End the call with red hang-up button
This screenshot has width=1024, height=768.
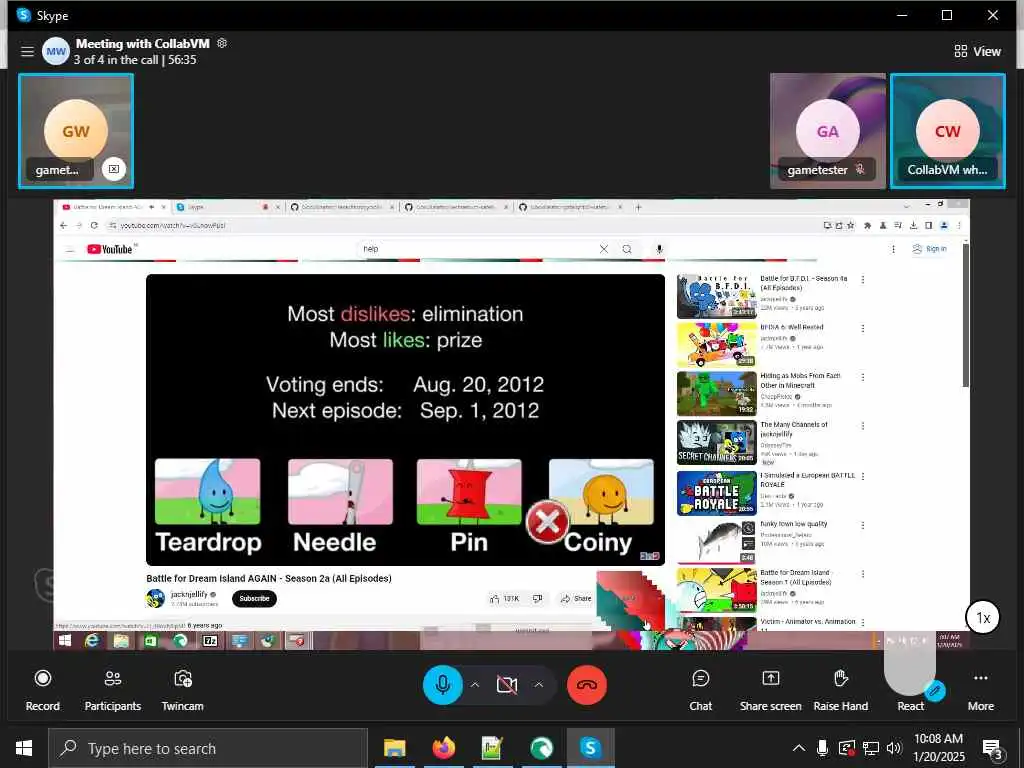pos(586,684)
